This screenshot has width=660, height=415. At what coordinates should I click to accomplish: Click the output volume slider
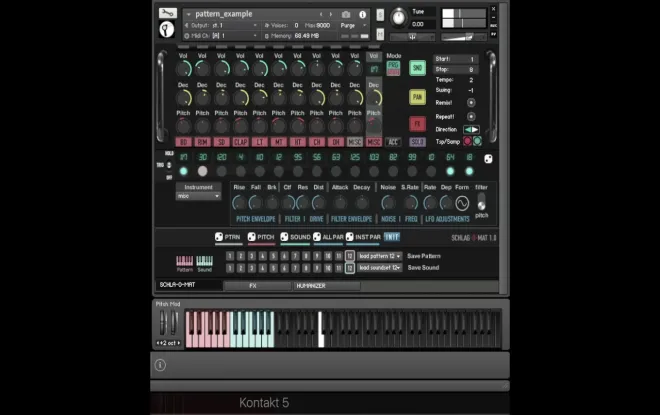(x=464, y=37)
